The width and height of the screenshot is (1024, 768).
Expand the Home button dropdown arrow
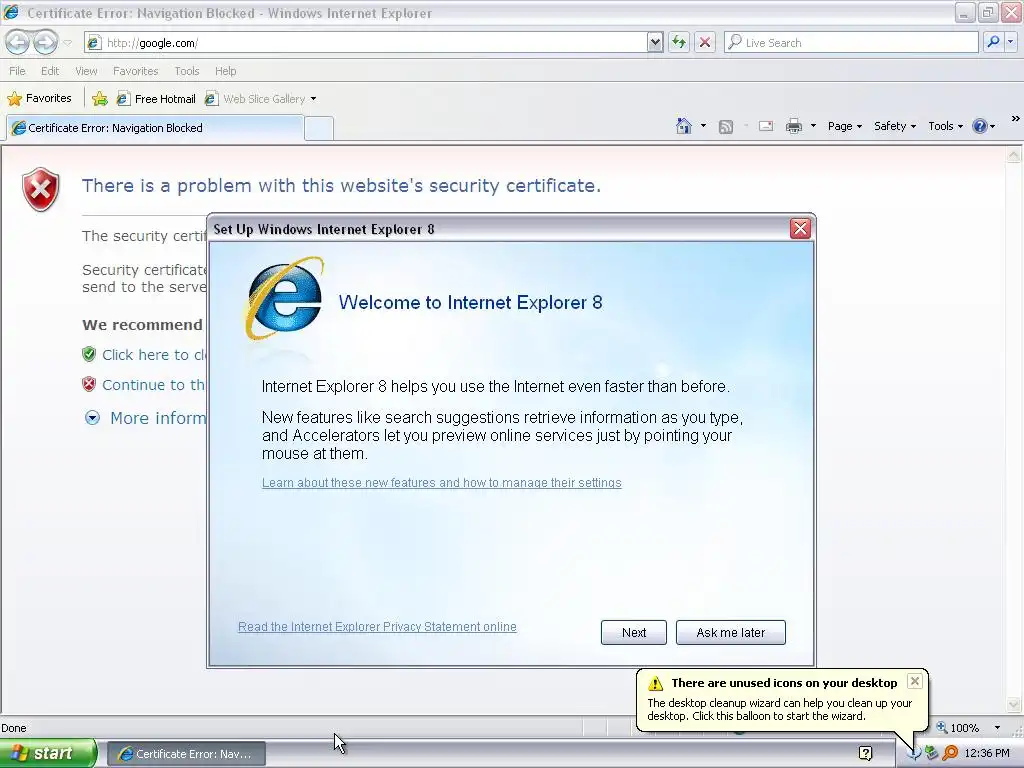click(x=703, y=126)
